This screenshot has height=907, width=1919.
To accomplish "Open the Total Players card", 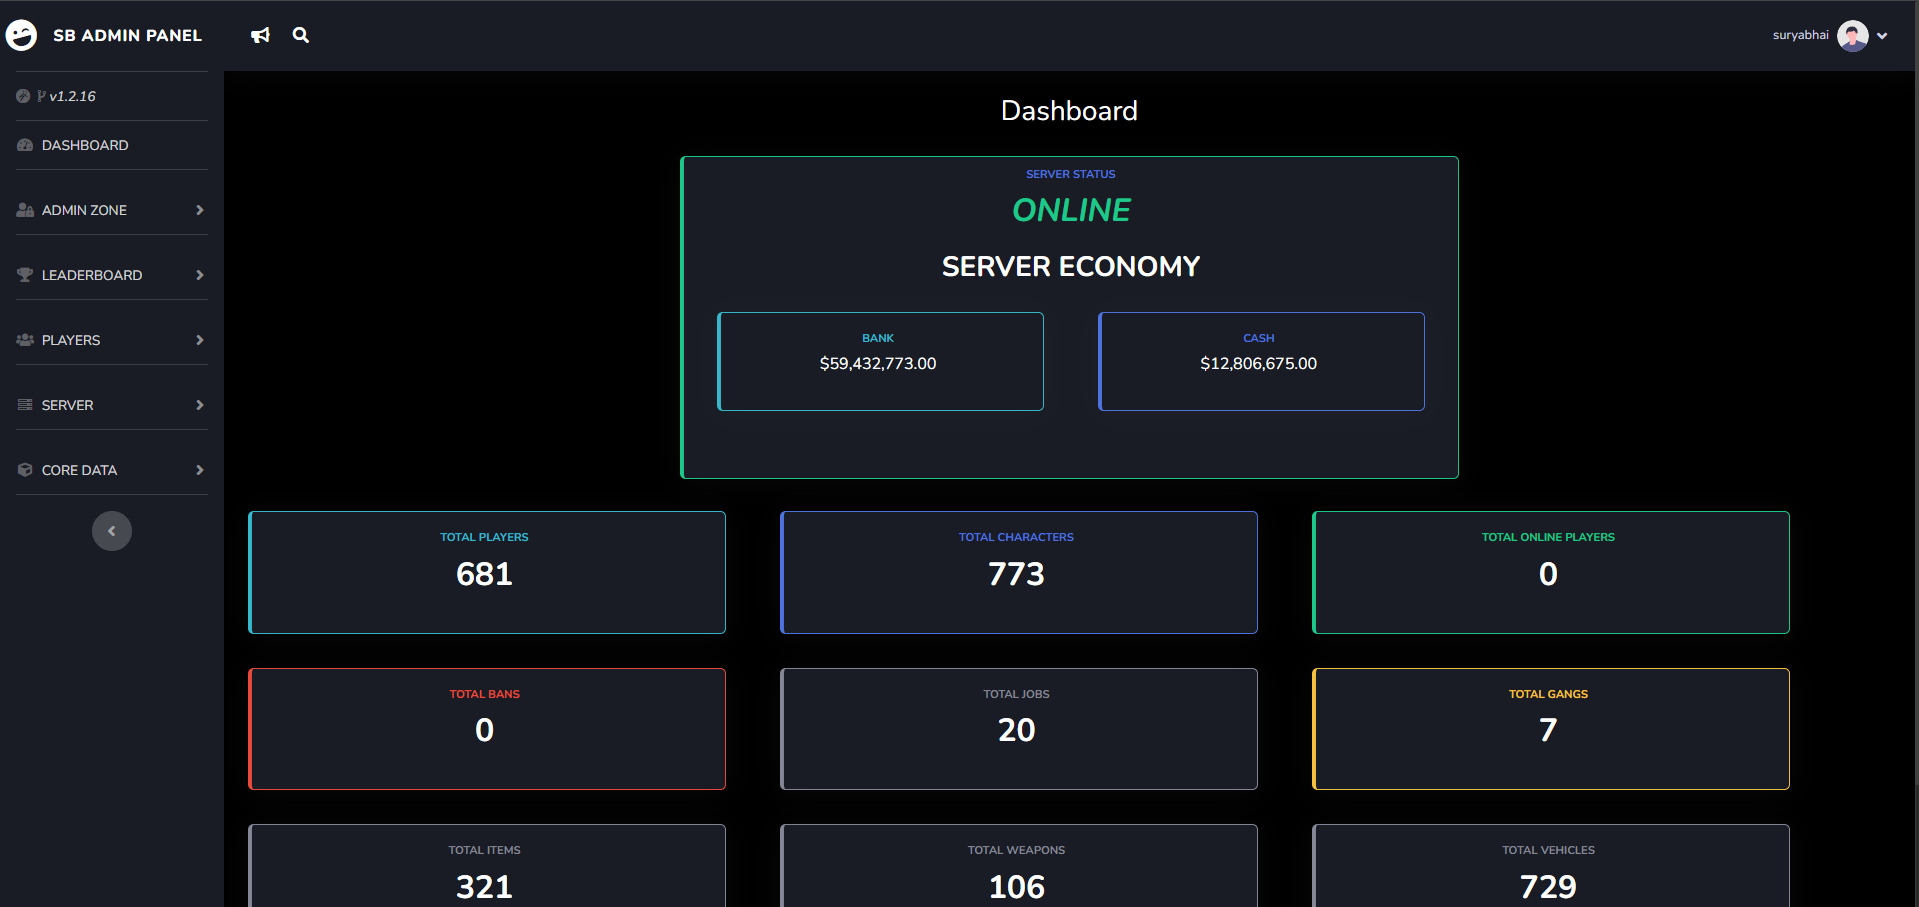I will point(486,572).
